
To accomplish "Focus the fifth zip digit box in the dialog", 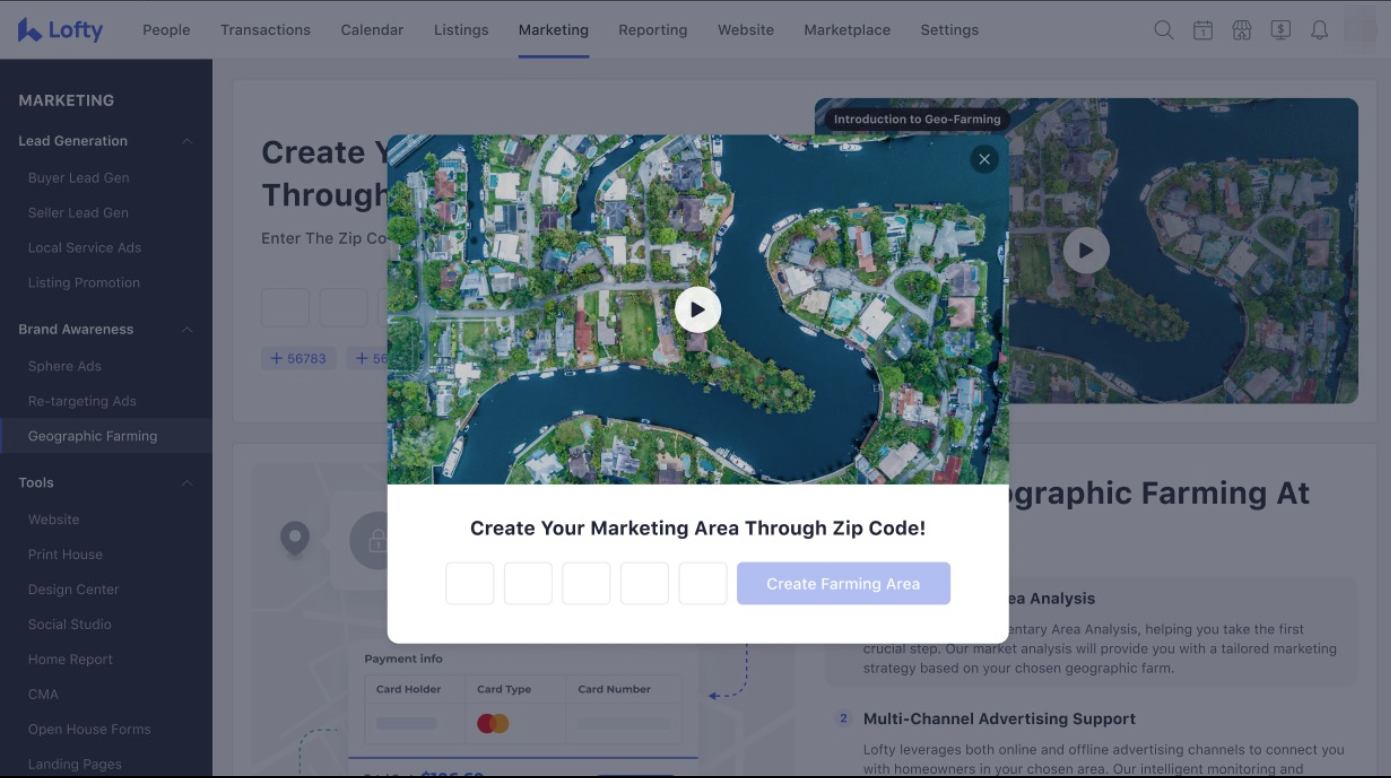I will (703, 584).
